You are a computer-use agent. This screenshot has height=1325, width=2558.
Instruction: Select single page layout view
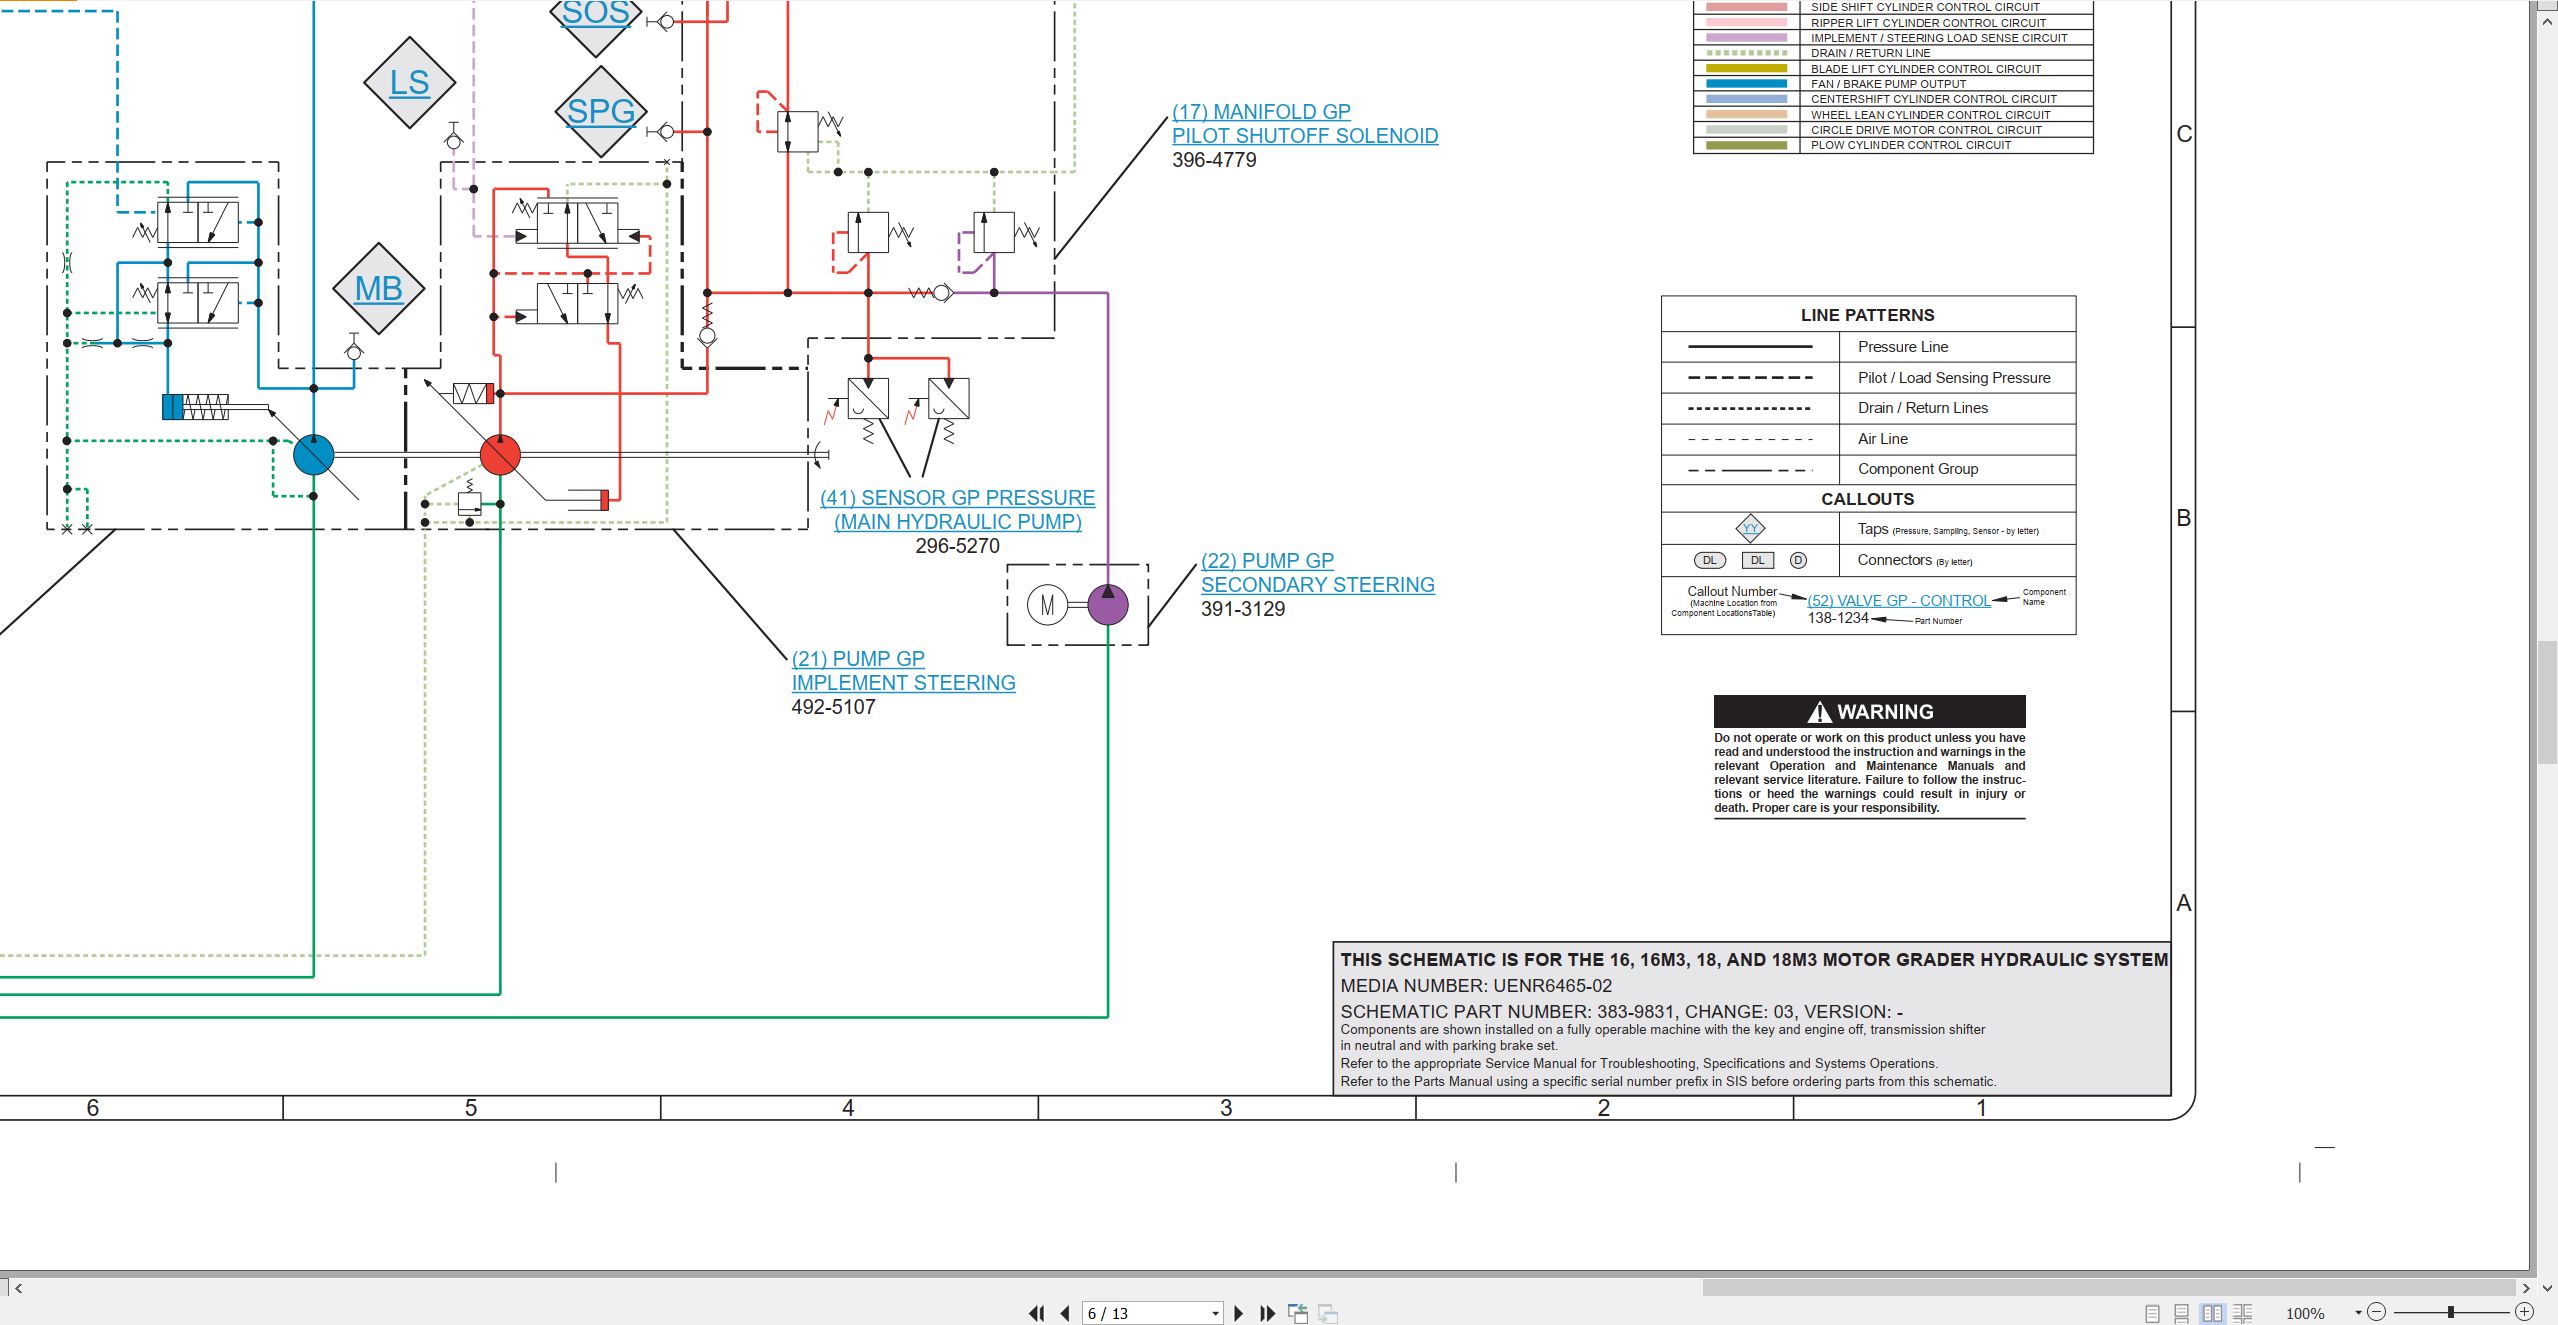[x=2153, y=1313]
